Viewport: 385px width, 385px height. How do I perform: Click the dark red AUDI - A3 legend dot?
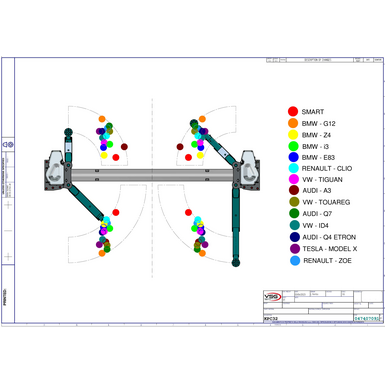tap(294, 190)
